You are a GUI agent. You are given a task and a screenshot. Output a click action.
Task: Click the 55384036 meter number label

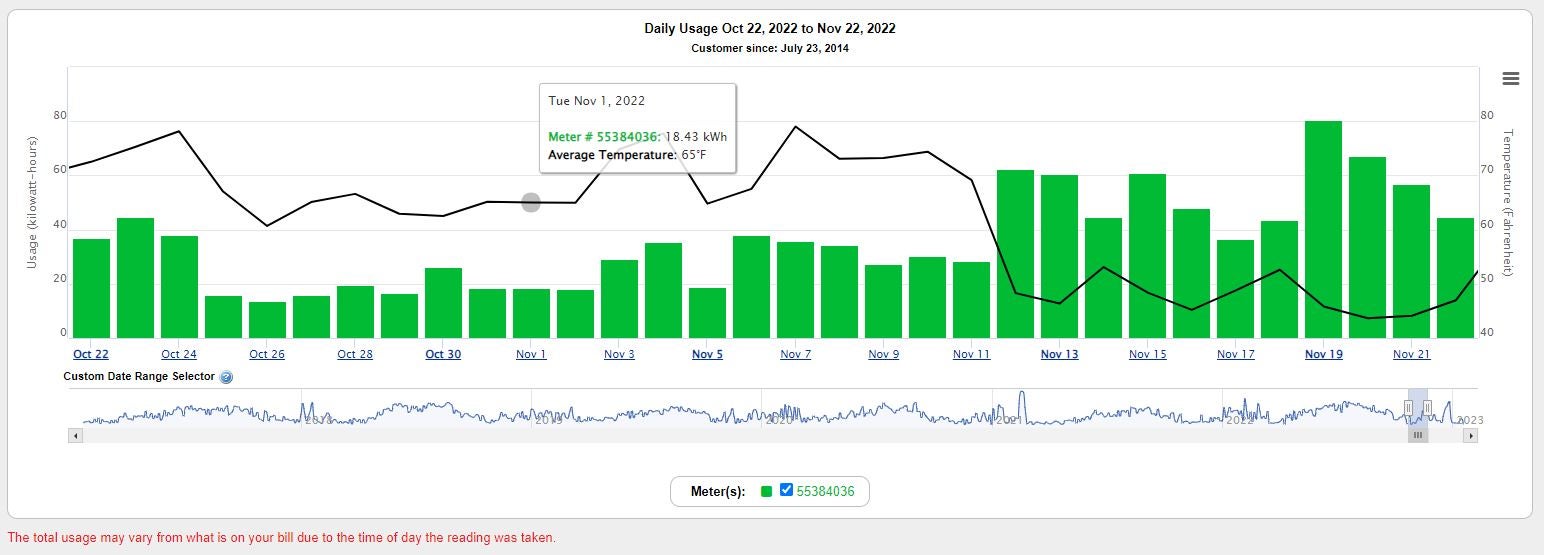[825, 491]
